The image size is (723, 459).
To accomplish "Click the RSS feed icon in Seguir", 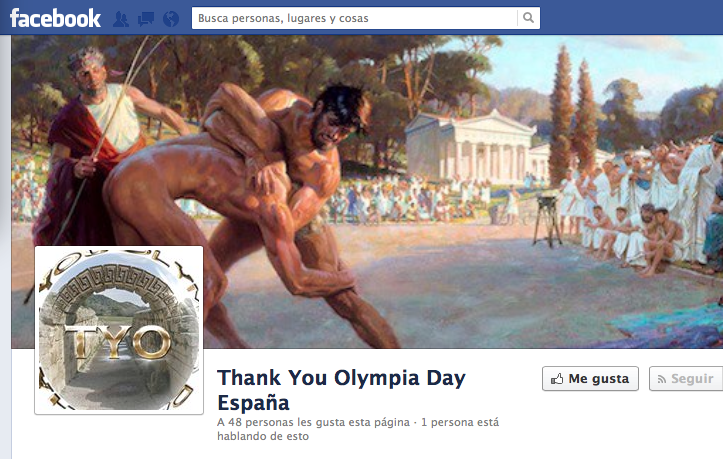I will coord(662,379).
